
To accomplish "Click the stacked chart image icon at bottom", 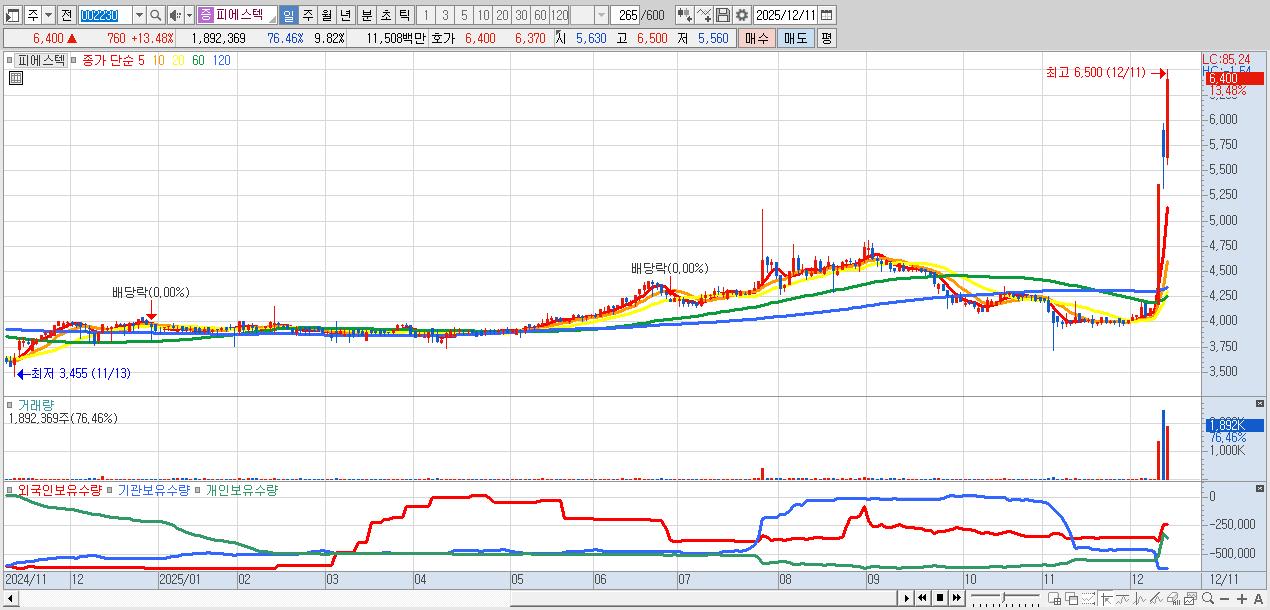I will click(x=1190, y=598).
